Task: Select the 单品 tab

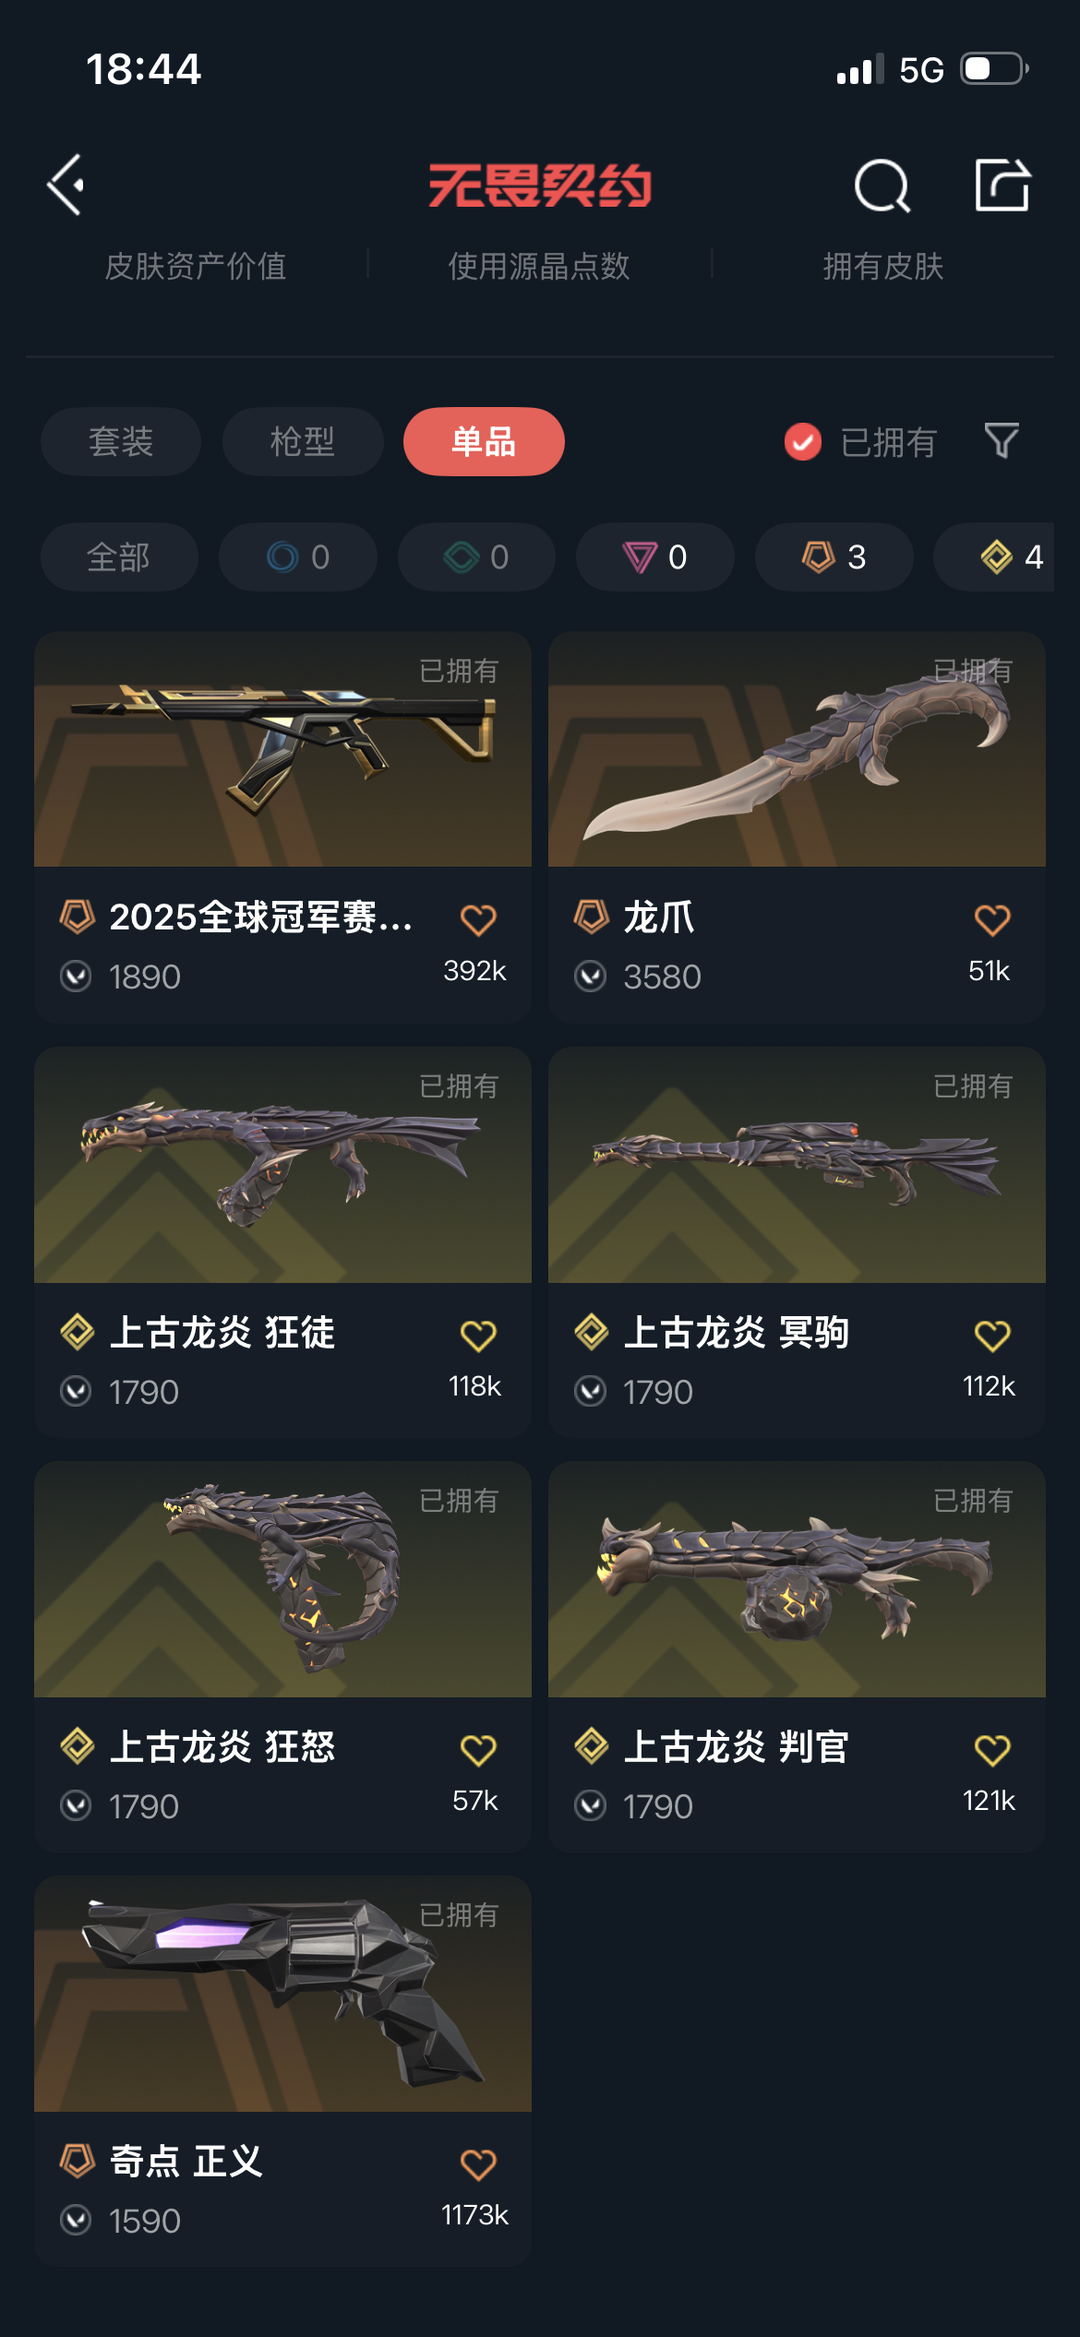Action: [x=484, y=441]
